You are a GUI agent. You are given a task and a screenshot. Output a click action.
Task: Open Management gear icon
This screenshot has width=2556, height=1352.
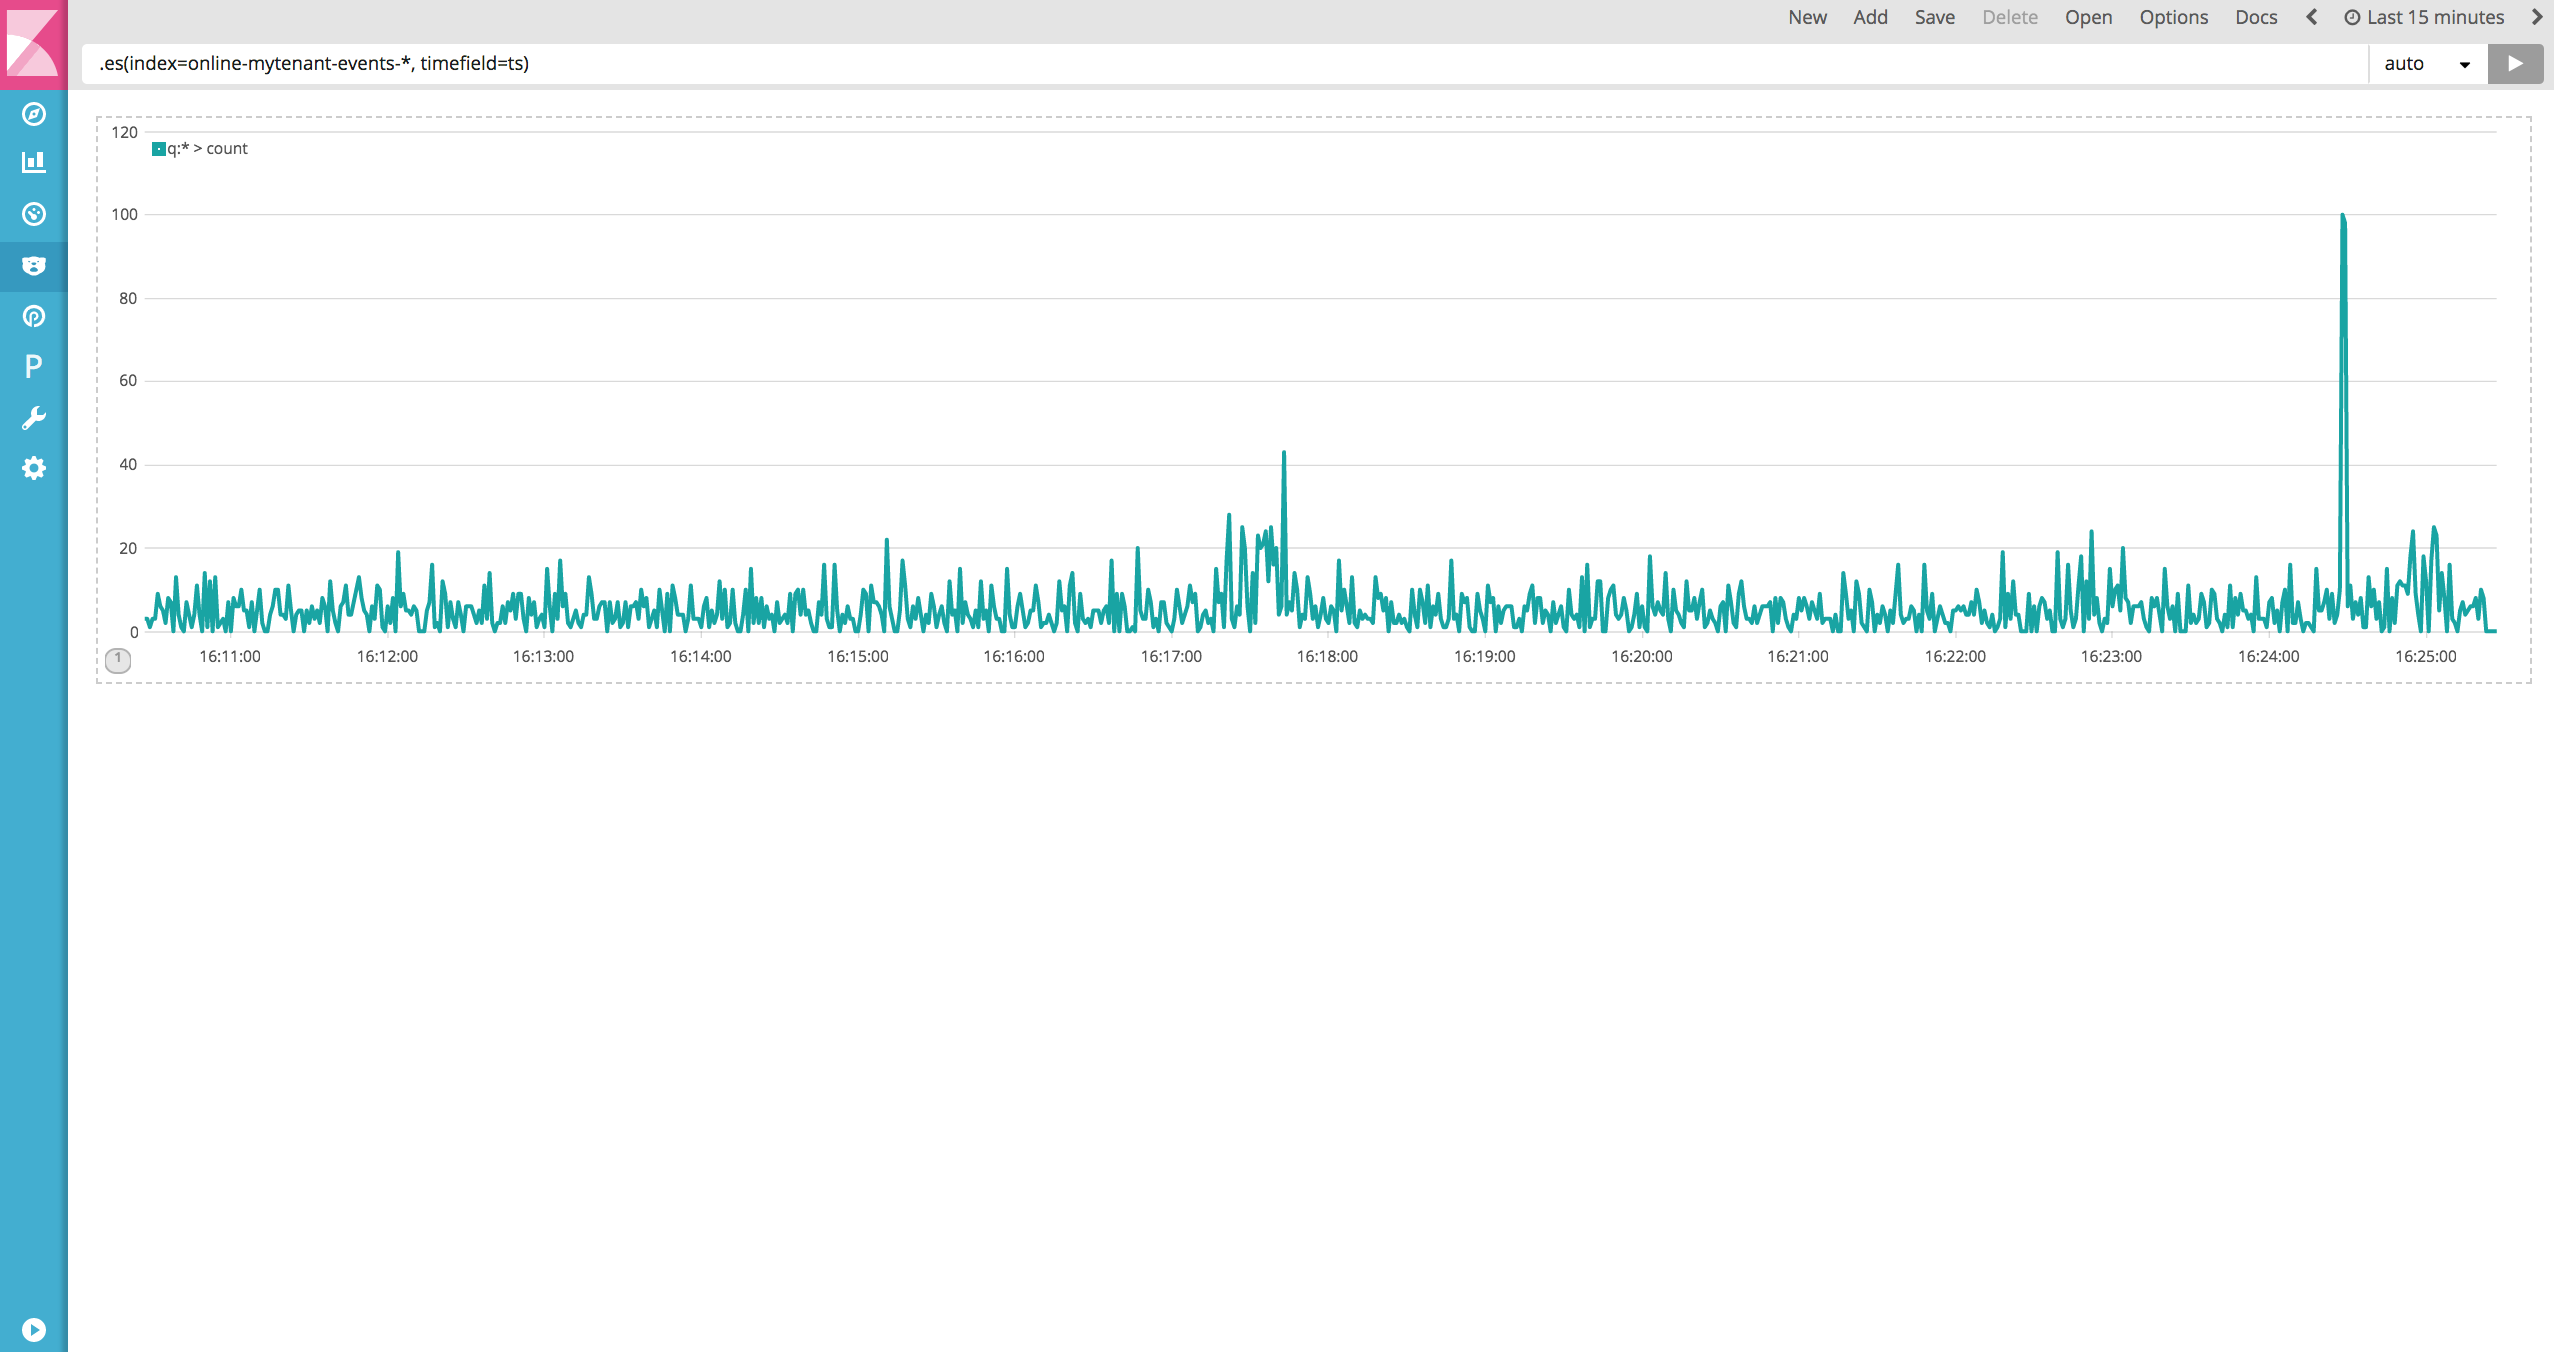33,468
